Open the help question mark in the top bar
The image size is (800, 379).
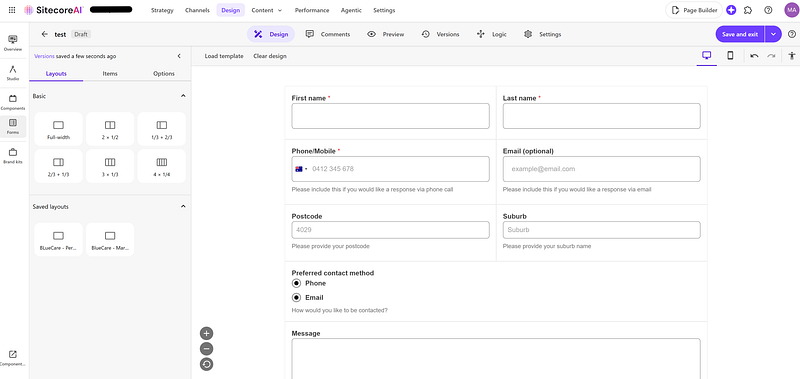point(768,10)
